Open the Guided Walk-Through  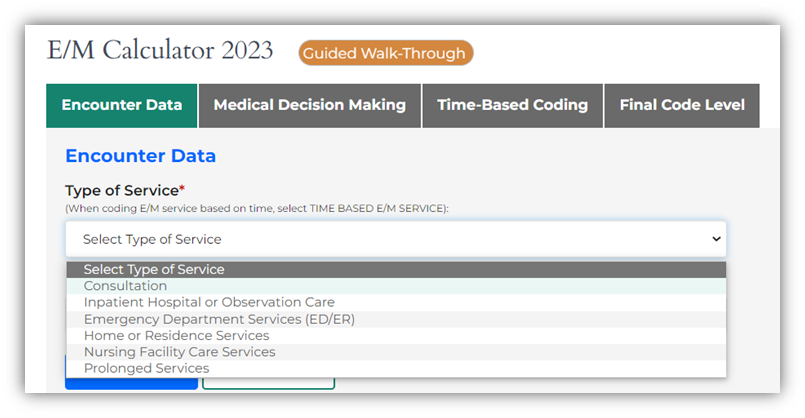pyautogui.click(x=385, y=53)
